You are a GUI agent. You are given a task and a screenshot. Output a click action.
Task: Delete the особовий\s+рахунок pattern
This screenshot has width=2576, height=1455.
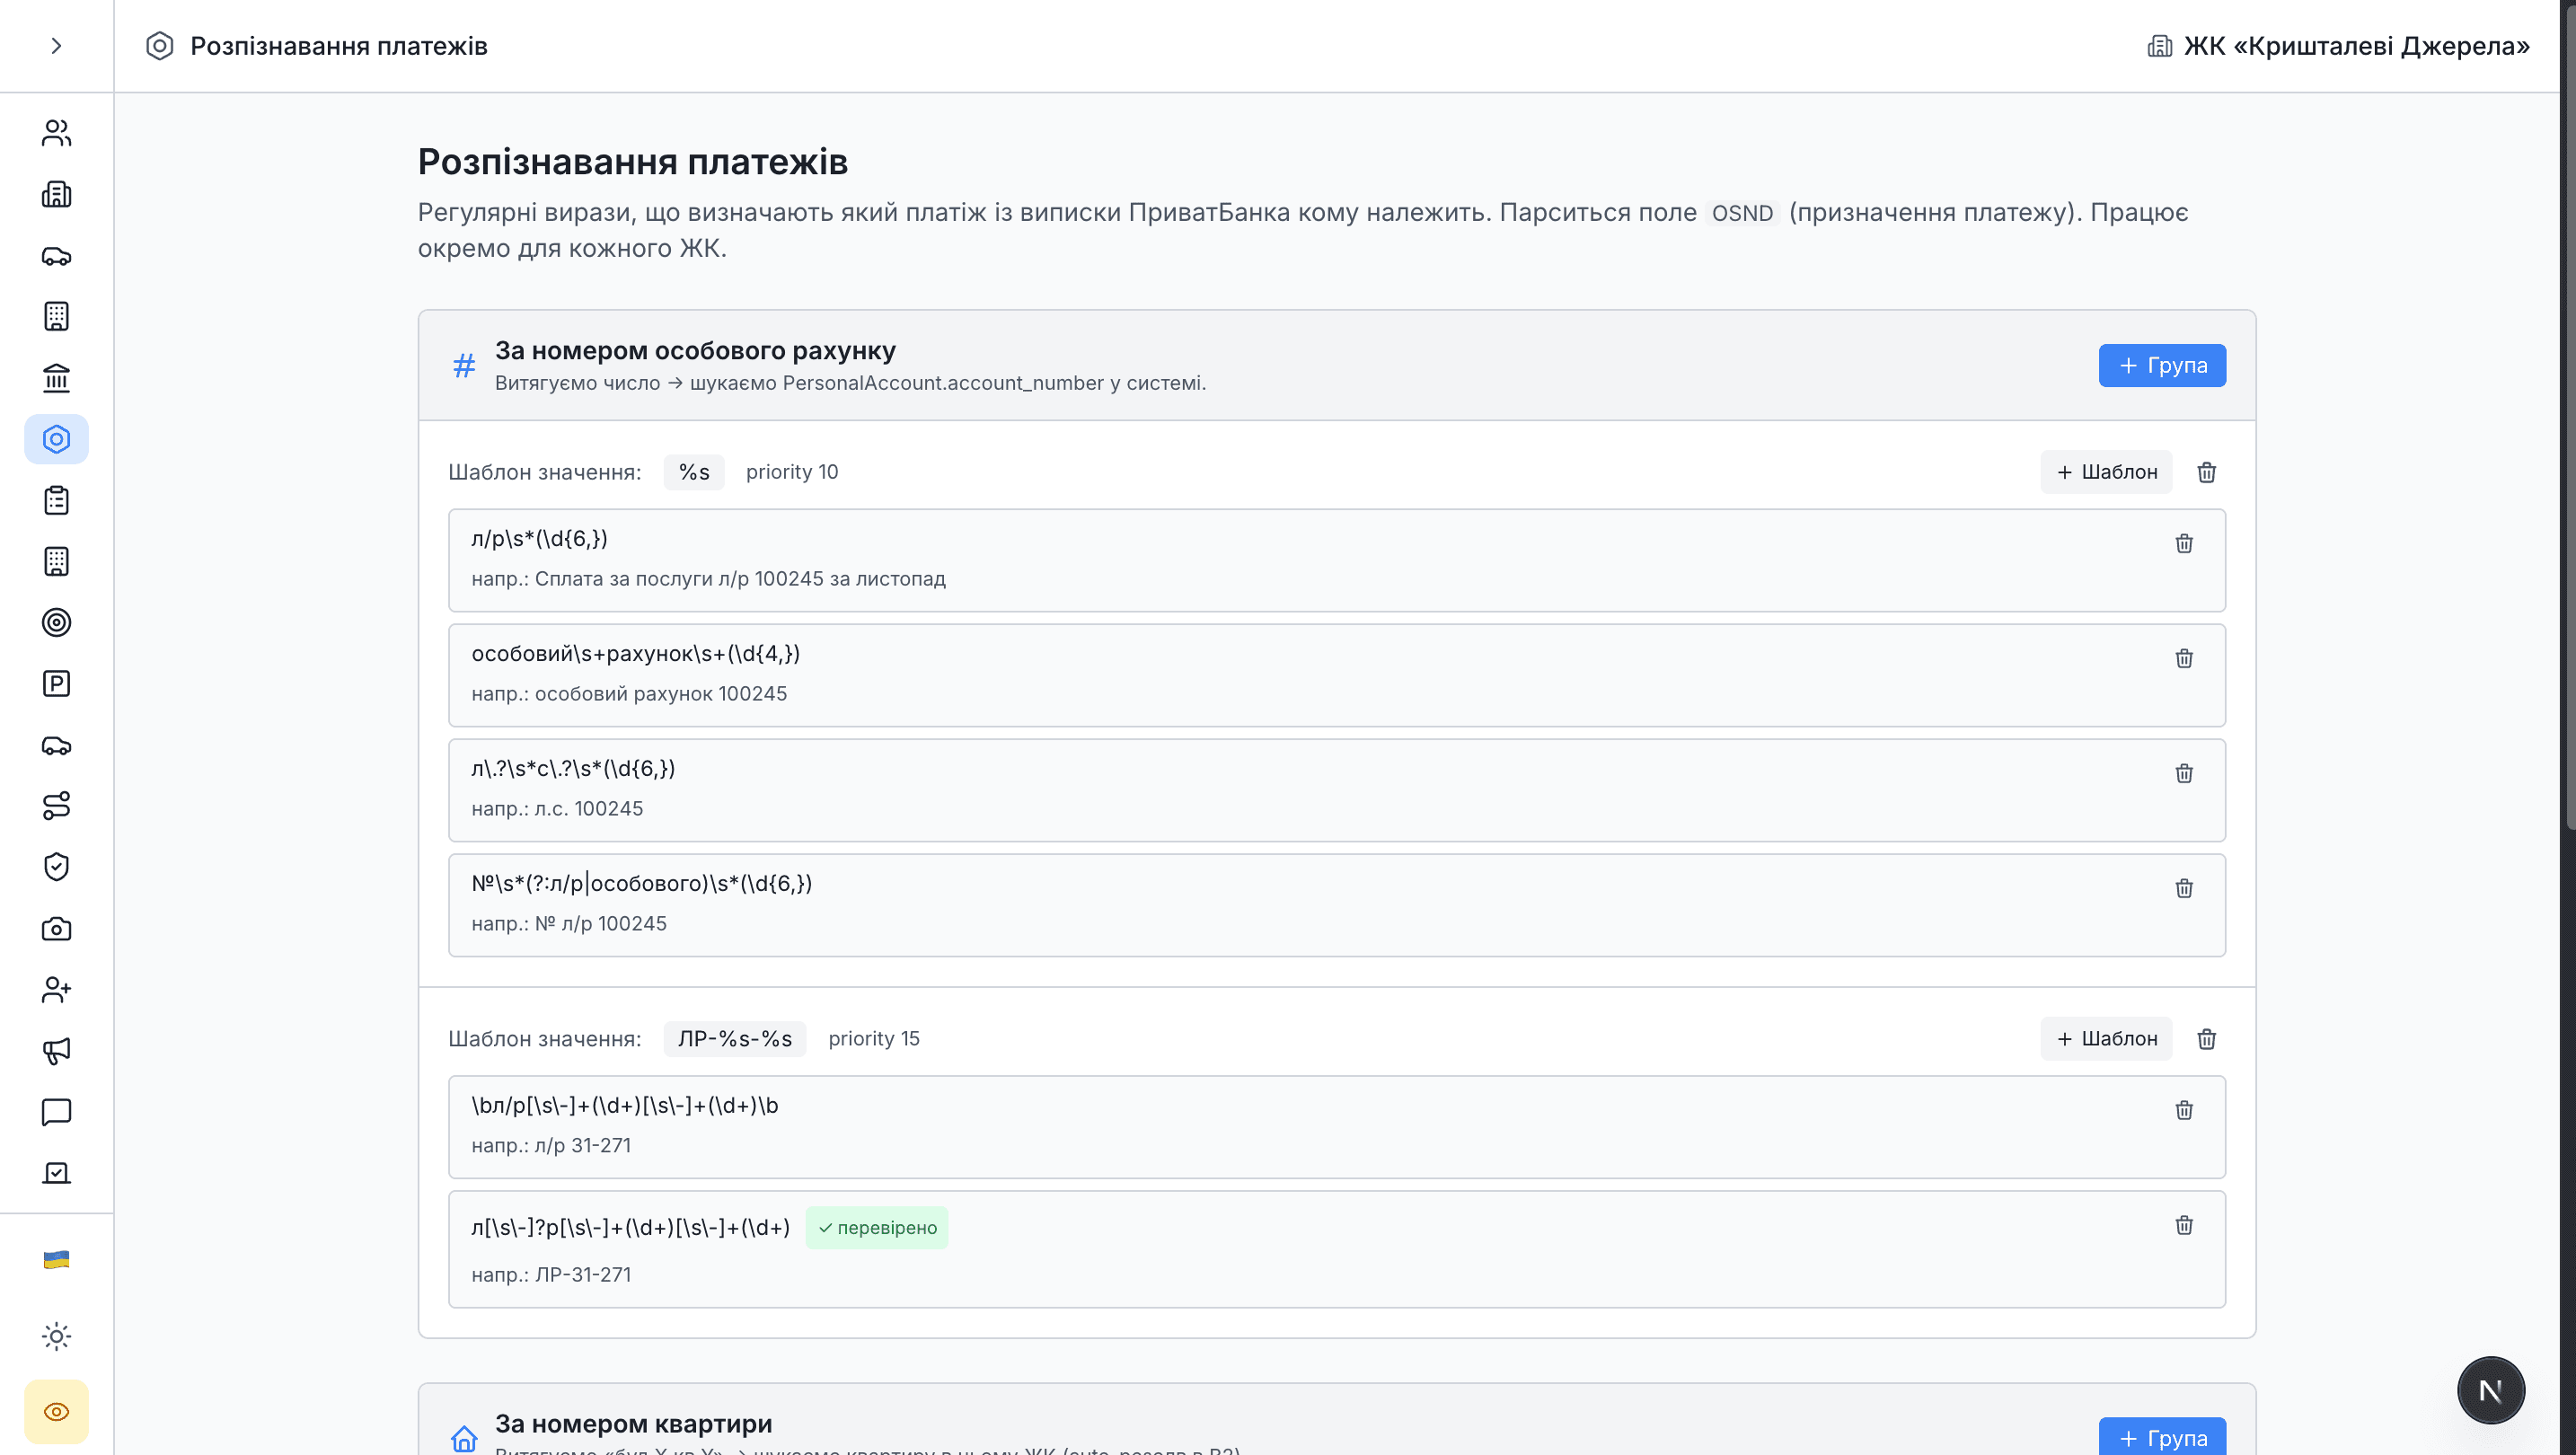pos(2184,658)
